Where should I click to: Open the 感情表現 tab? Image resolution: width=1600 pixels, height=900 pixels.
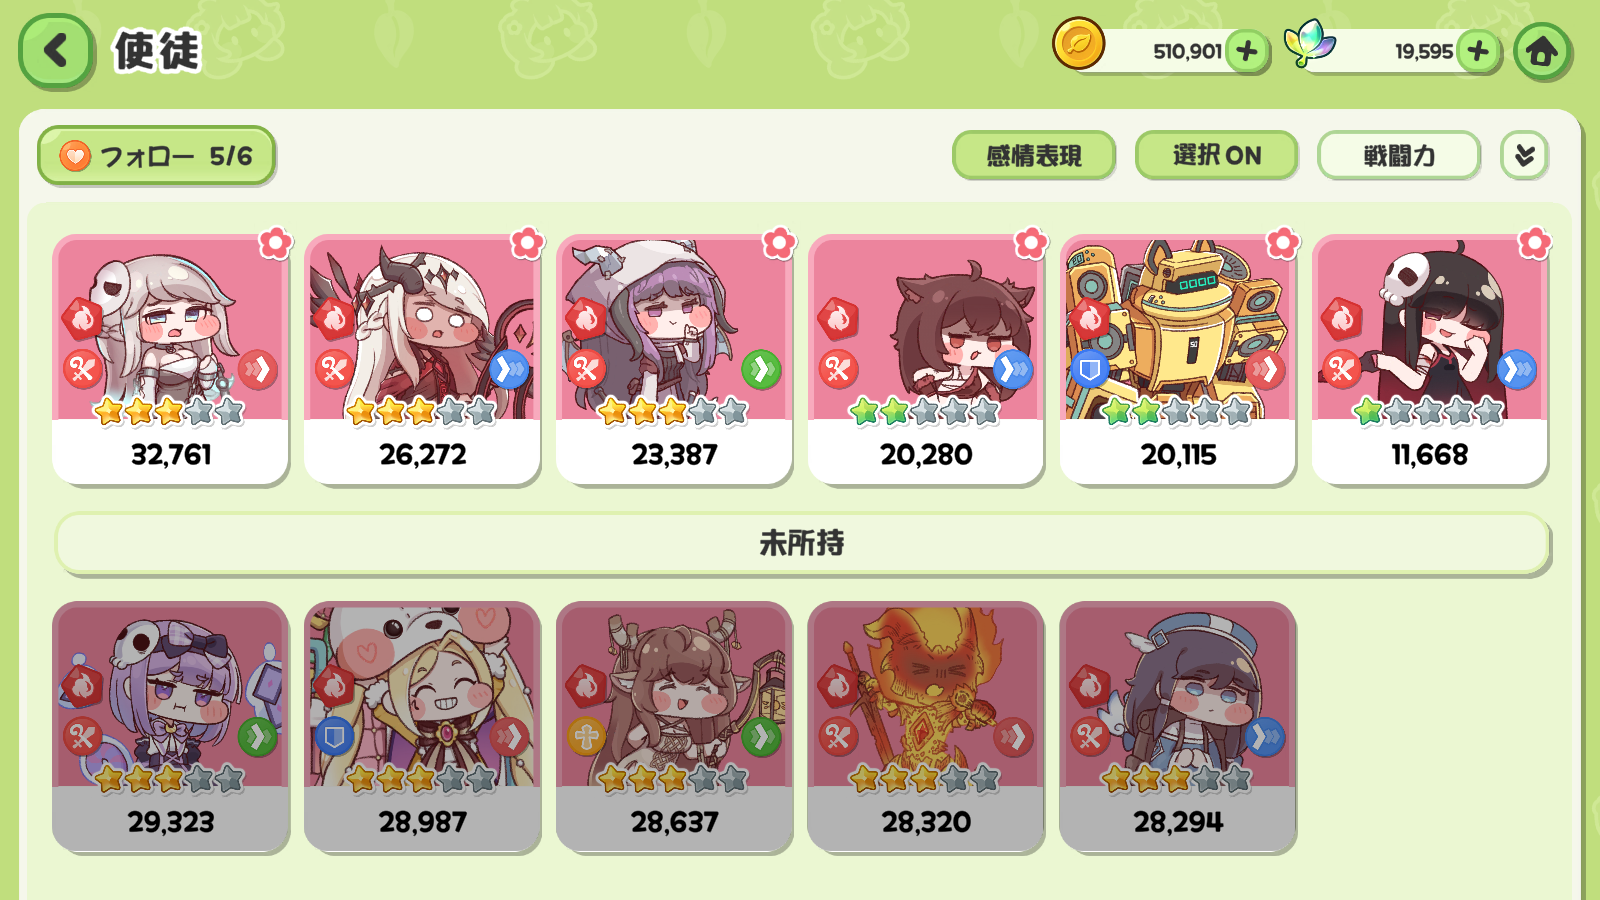1034,155
